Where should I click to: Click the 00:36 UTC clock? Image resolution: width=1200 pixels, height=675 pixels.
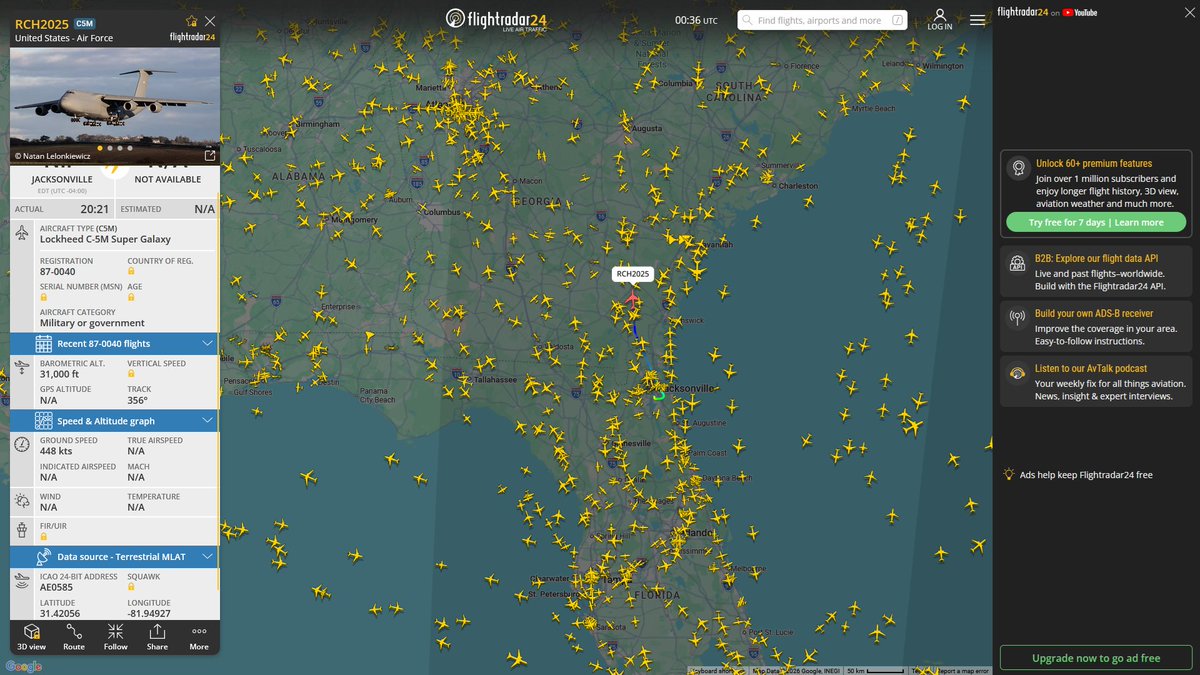pyautogui.click(x=696, y=20)
